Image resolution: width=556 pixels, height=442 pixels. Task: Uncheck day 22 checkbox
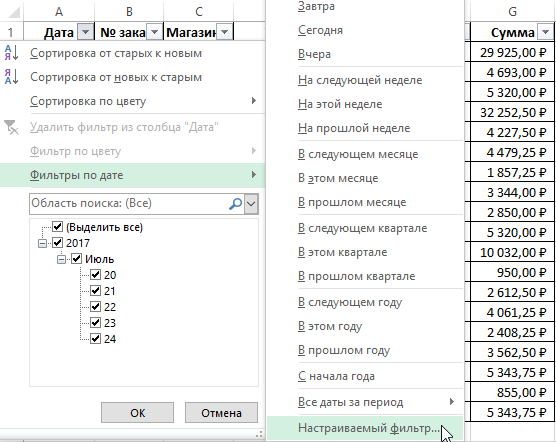click(95, 307)
